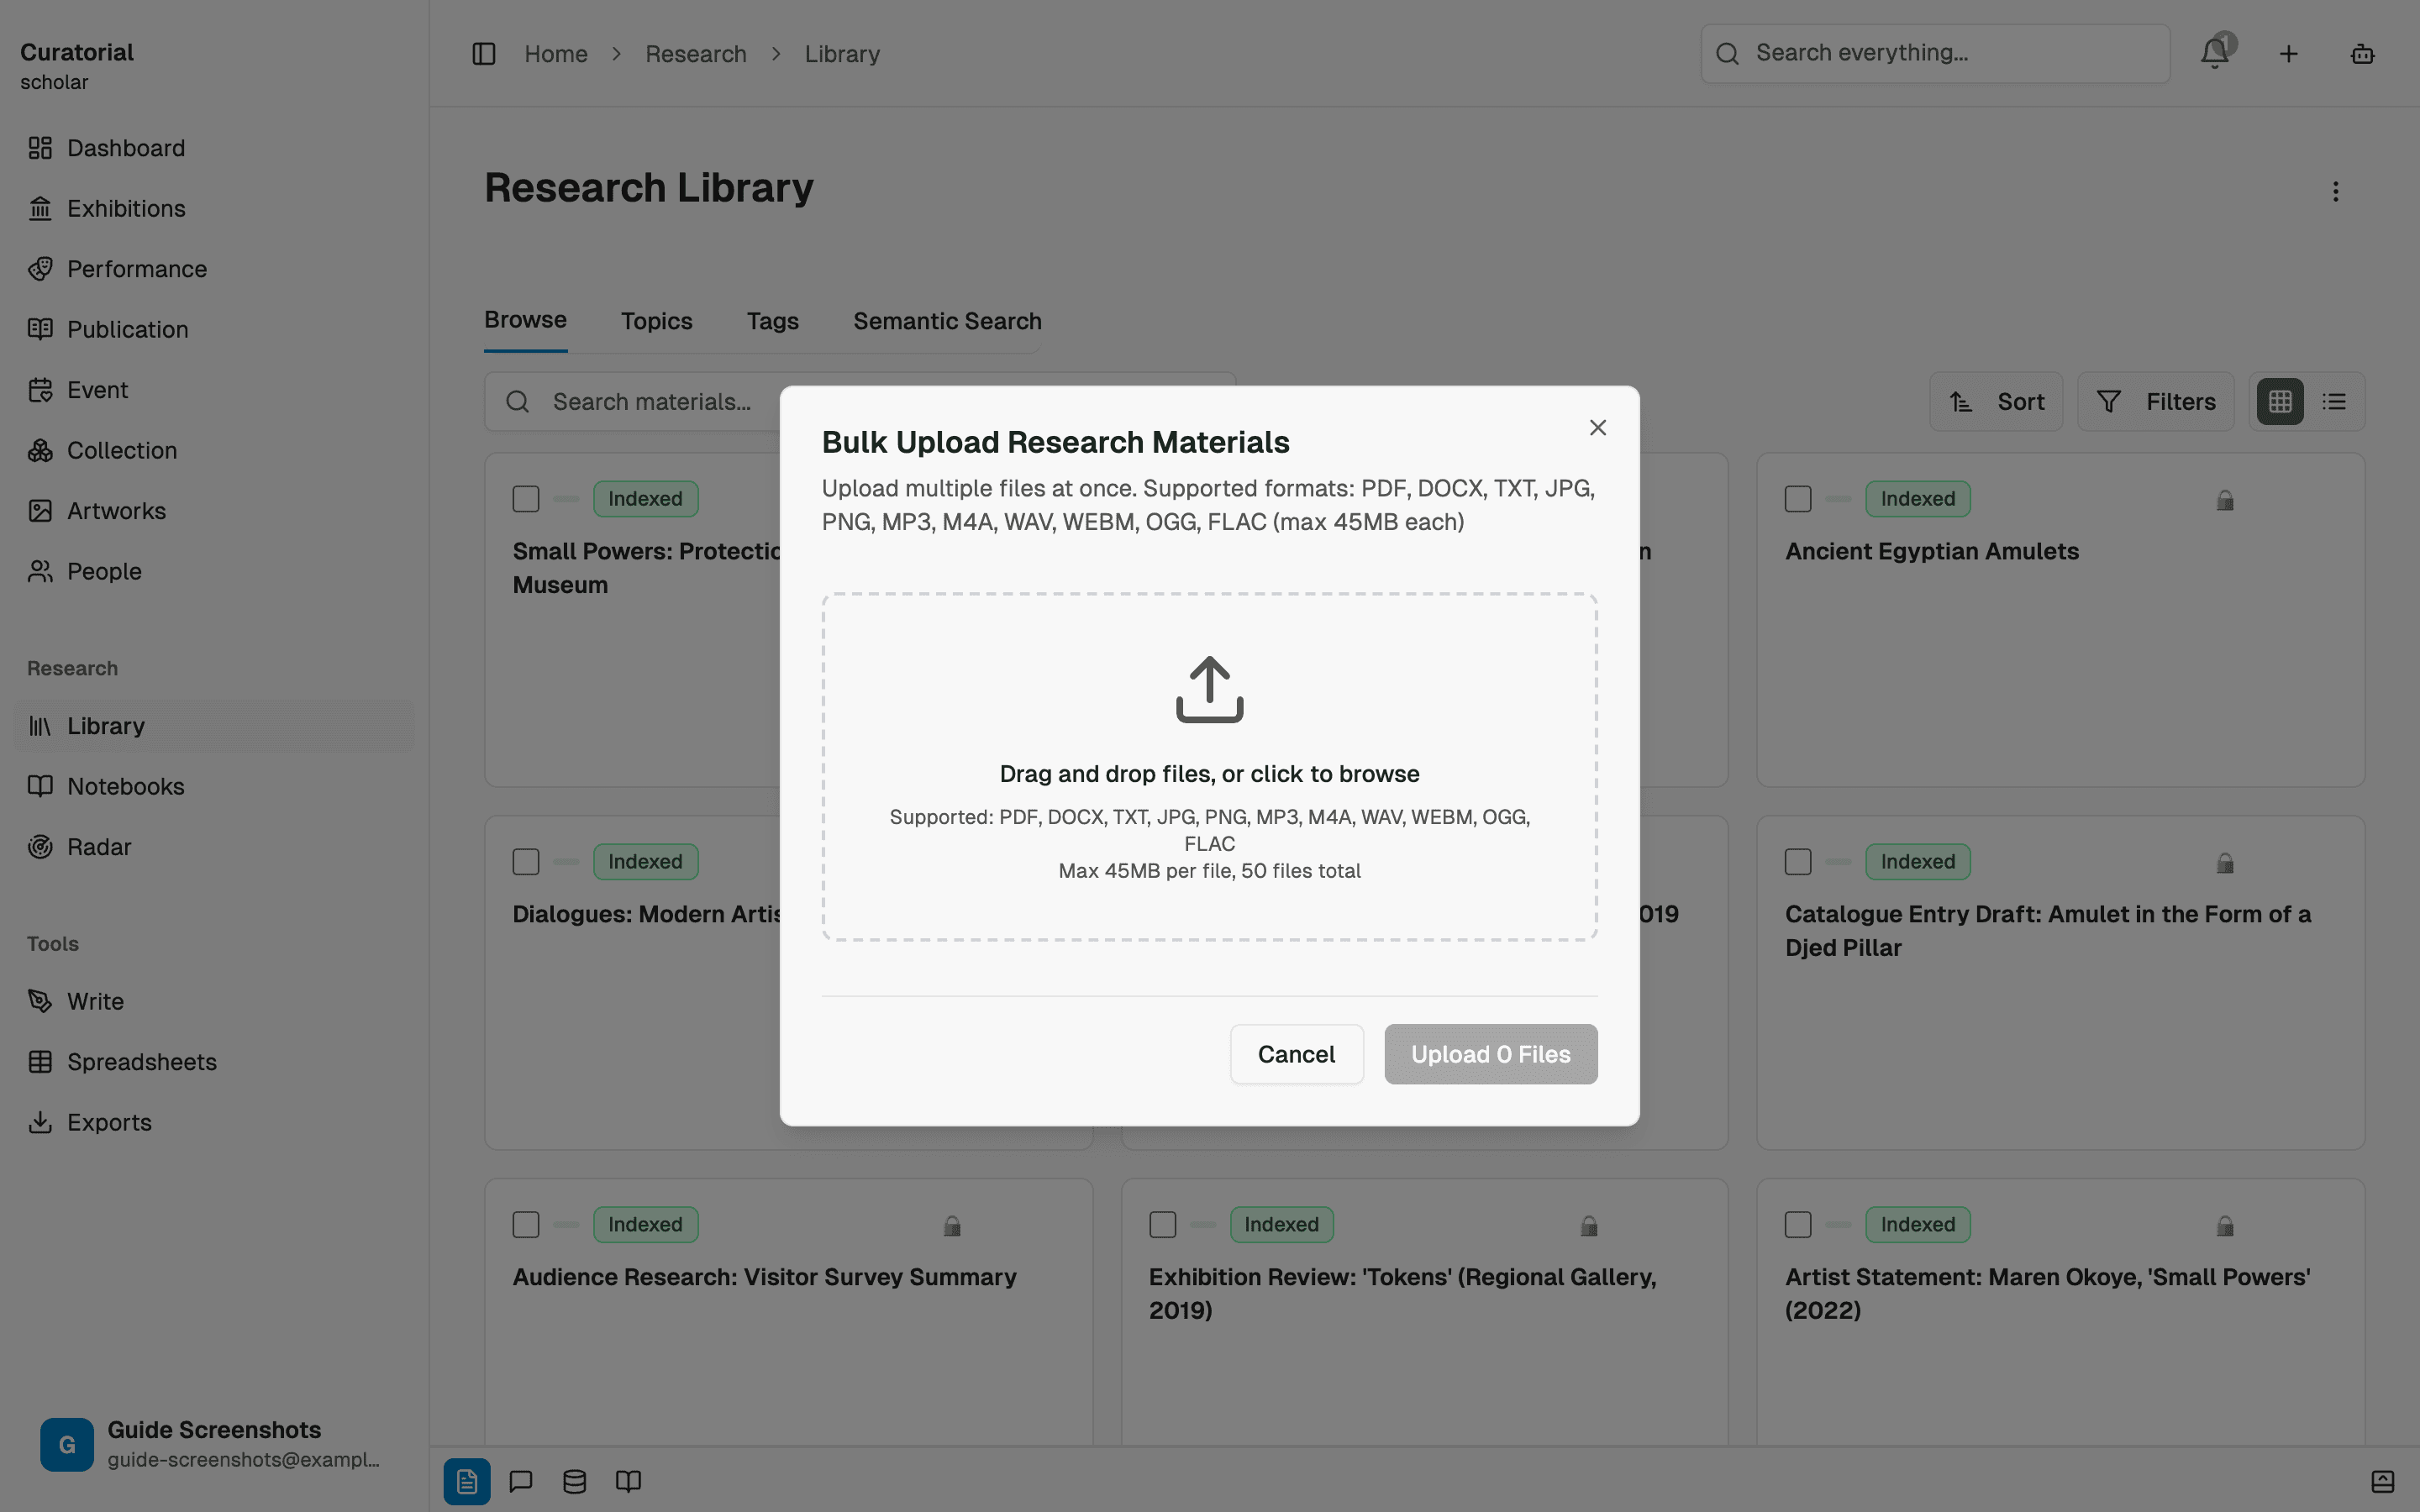Switch to the Topics tab
The height and width of the screenshot is (1512, 2420).
click(657, 321)
